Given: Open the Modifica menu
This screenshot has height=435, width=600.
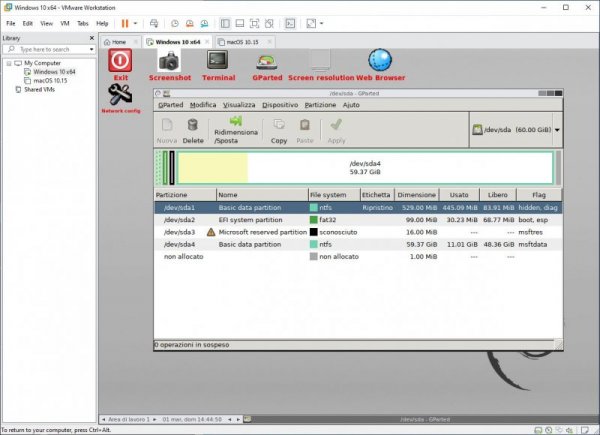Looking at the screenshot, I should [203, 105].
